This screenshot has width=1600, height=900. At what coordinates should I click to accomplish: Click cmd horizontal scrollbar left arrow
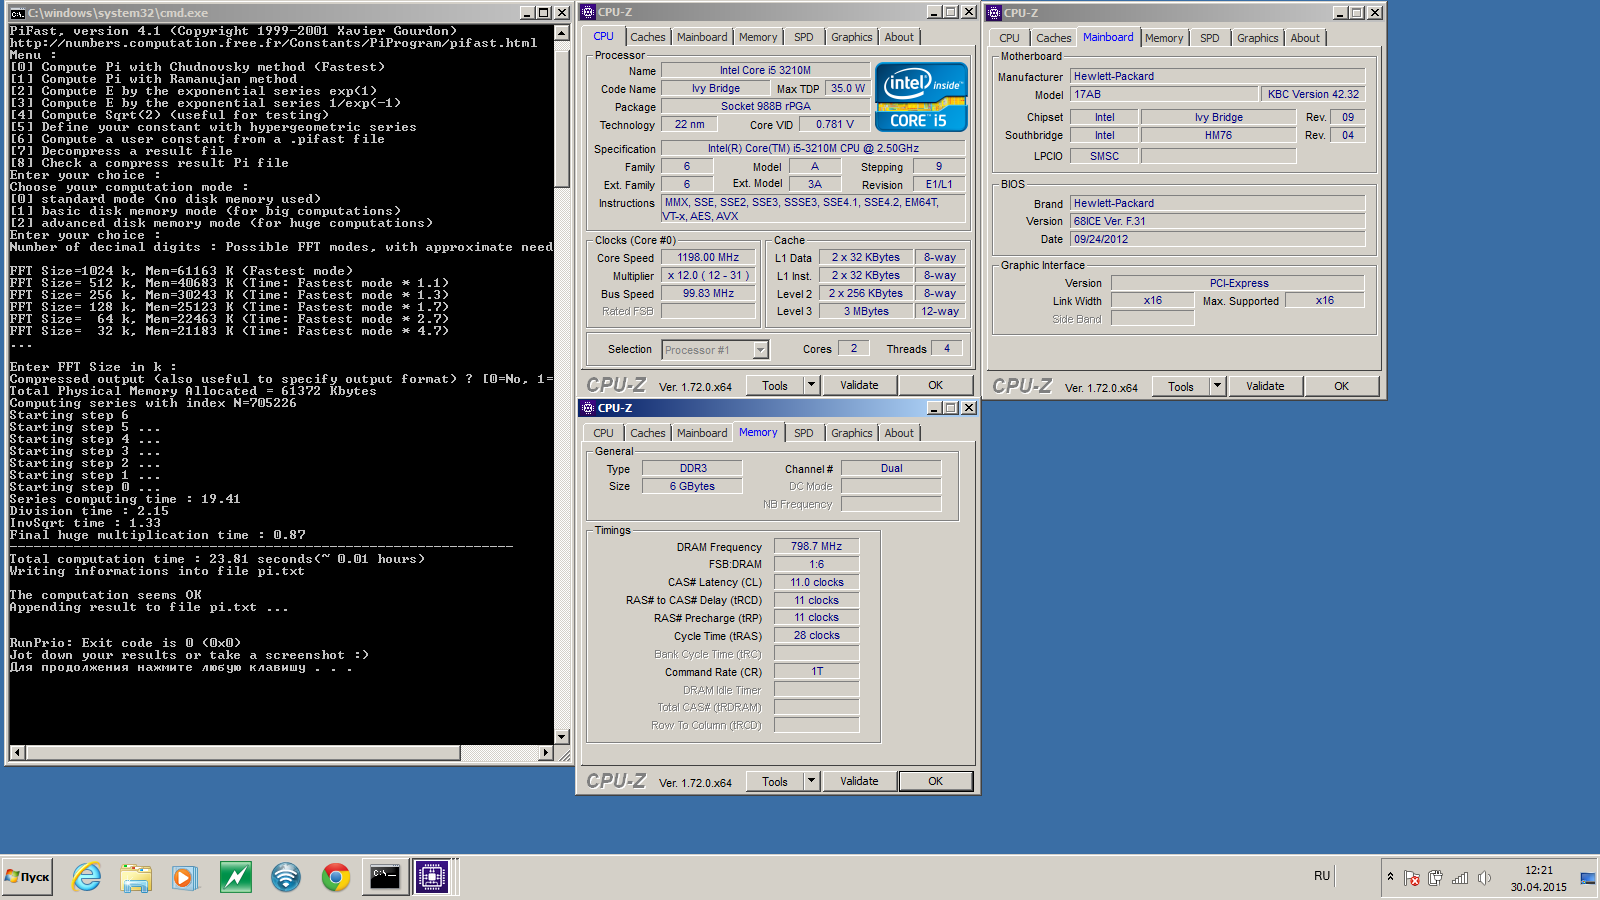tap(17, 752)
